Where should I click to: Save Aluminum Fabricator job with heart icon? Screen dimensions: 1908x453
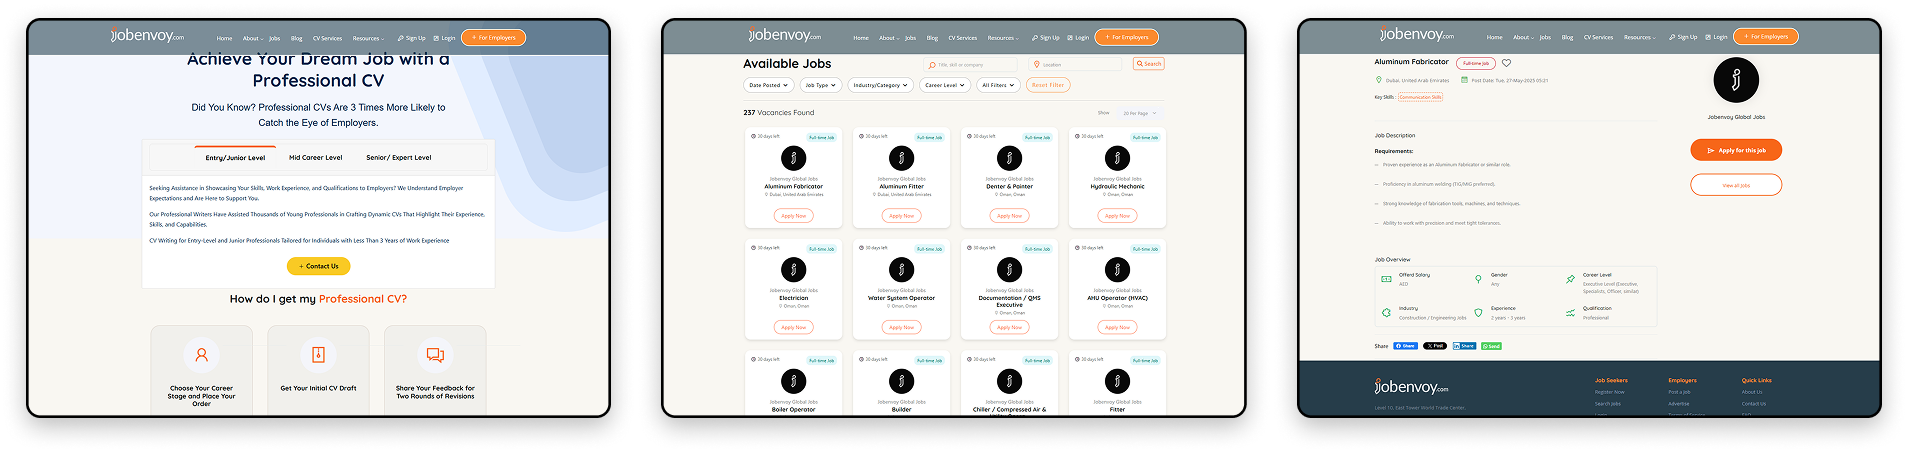click(1506, 63)
